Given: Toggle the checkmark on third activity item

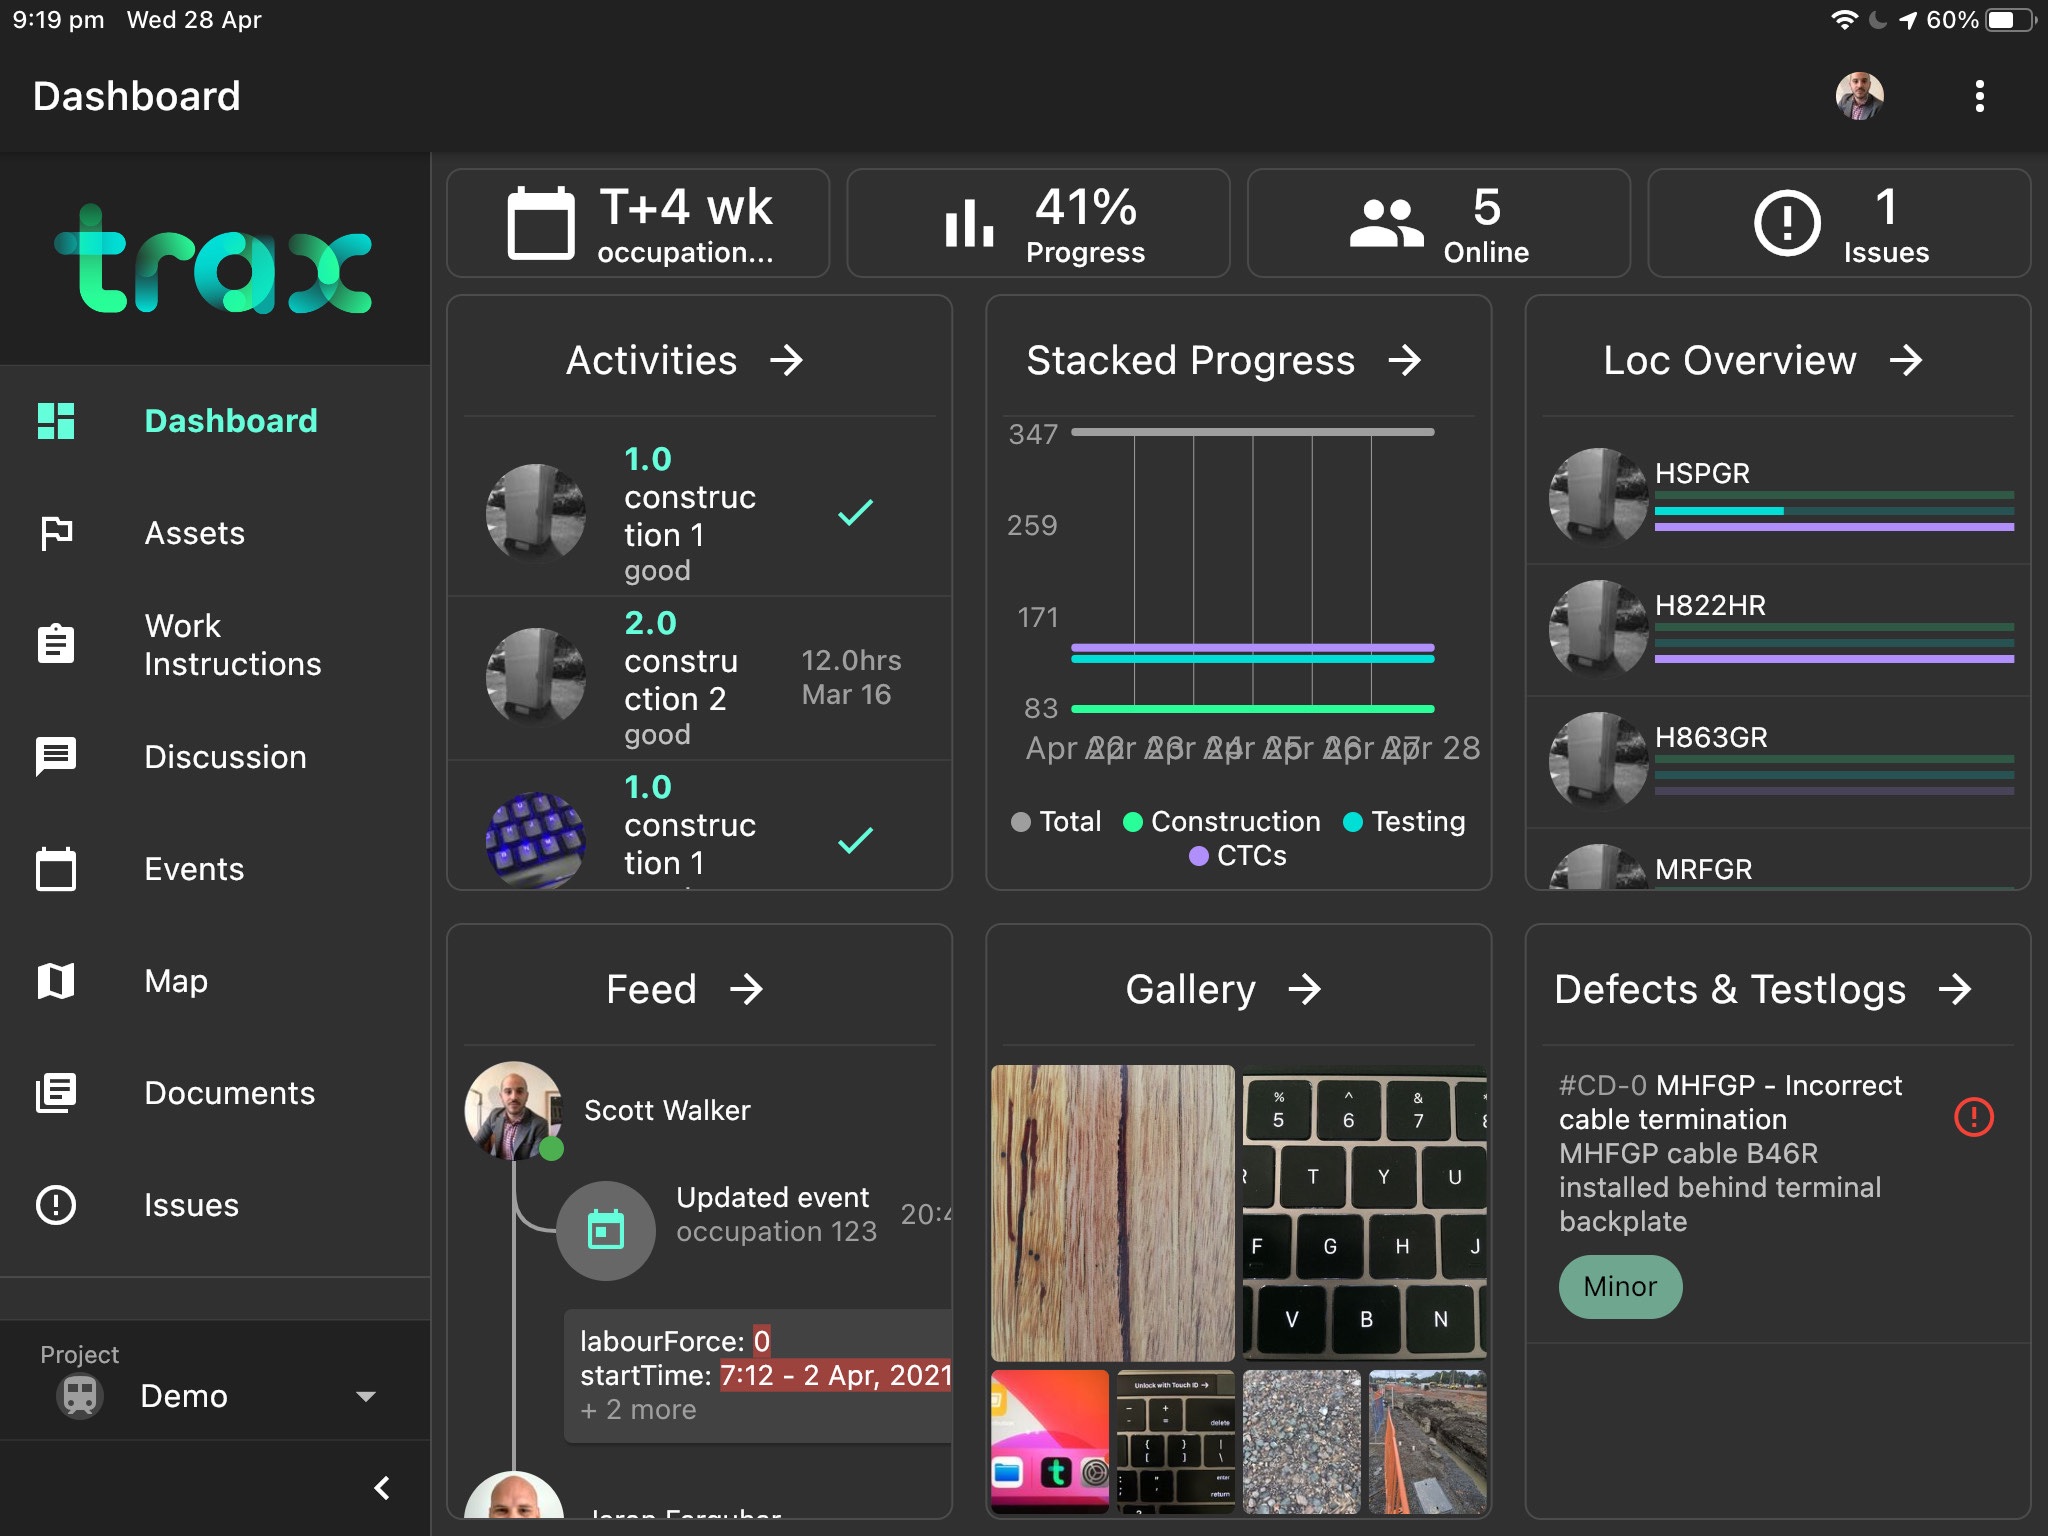Looking at the screenshot, I should point(855,839).
